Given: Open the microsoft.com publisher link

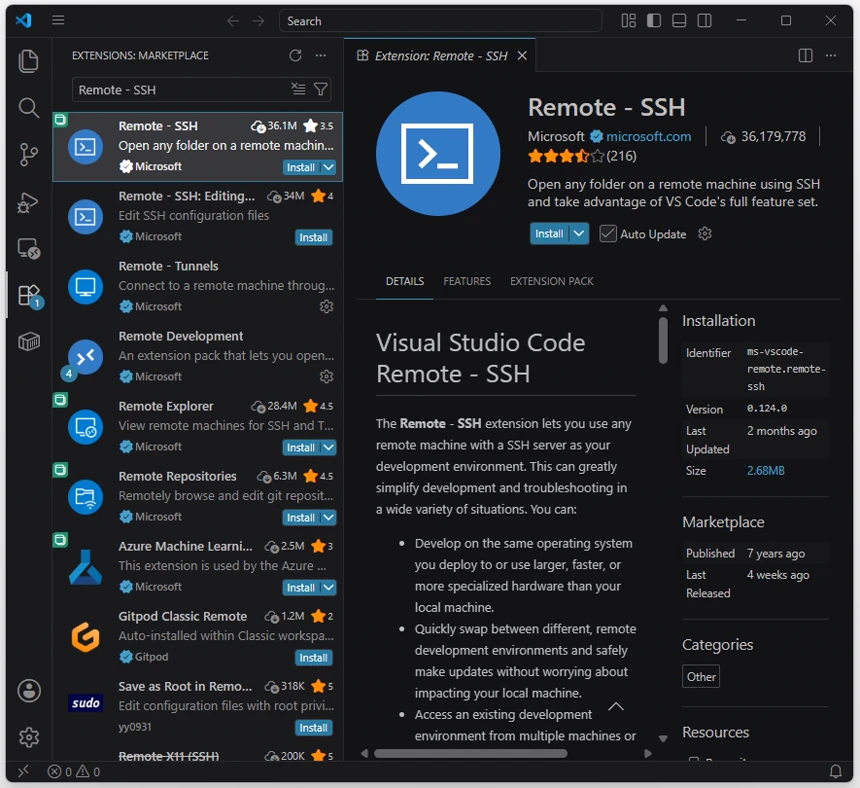Looking at the screenshot, I should click(648, 137).
